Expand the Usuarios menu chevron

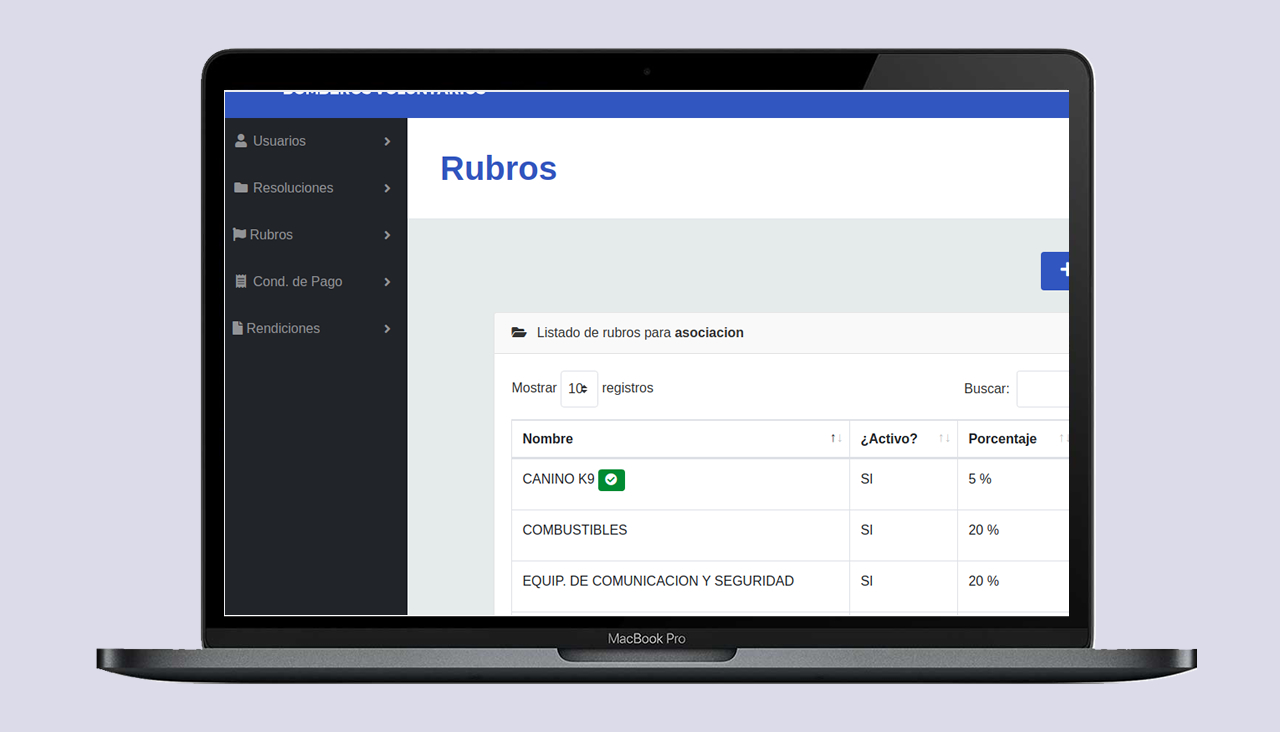[387, 142]
